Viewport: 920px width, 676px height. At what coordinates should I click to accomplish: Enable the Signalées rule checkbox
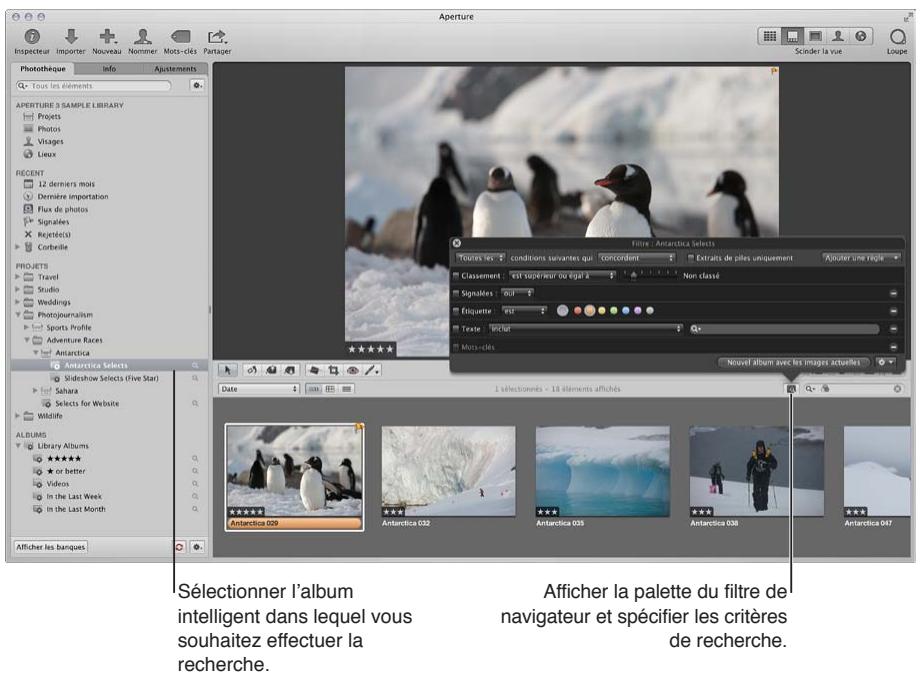456,293
